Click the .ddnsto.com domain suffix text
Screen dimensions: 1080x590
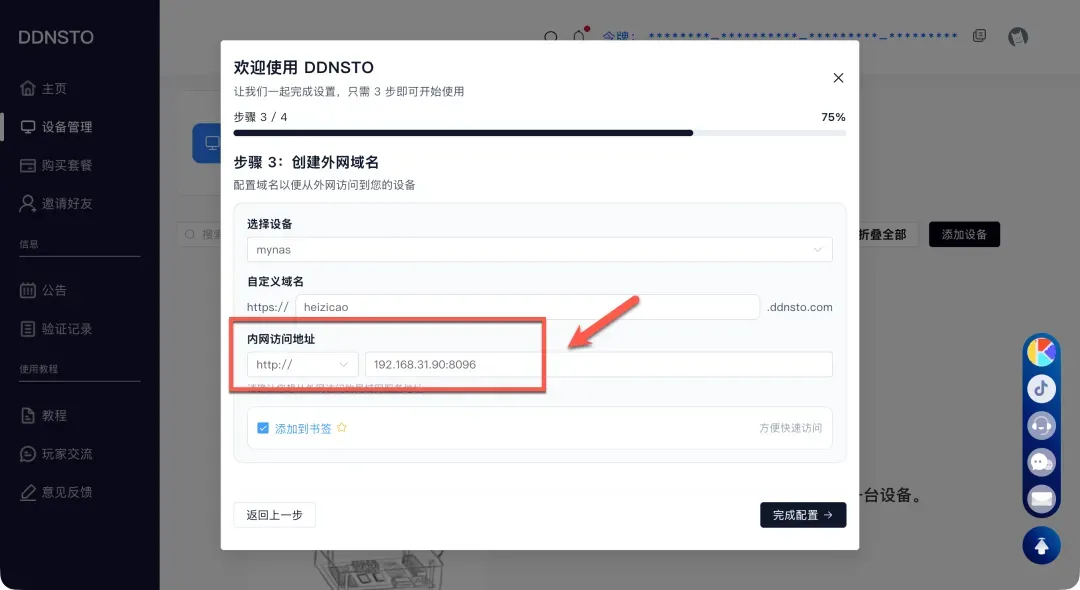coord(800,307)
